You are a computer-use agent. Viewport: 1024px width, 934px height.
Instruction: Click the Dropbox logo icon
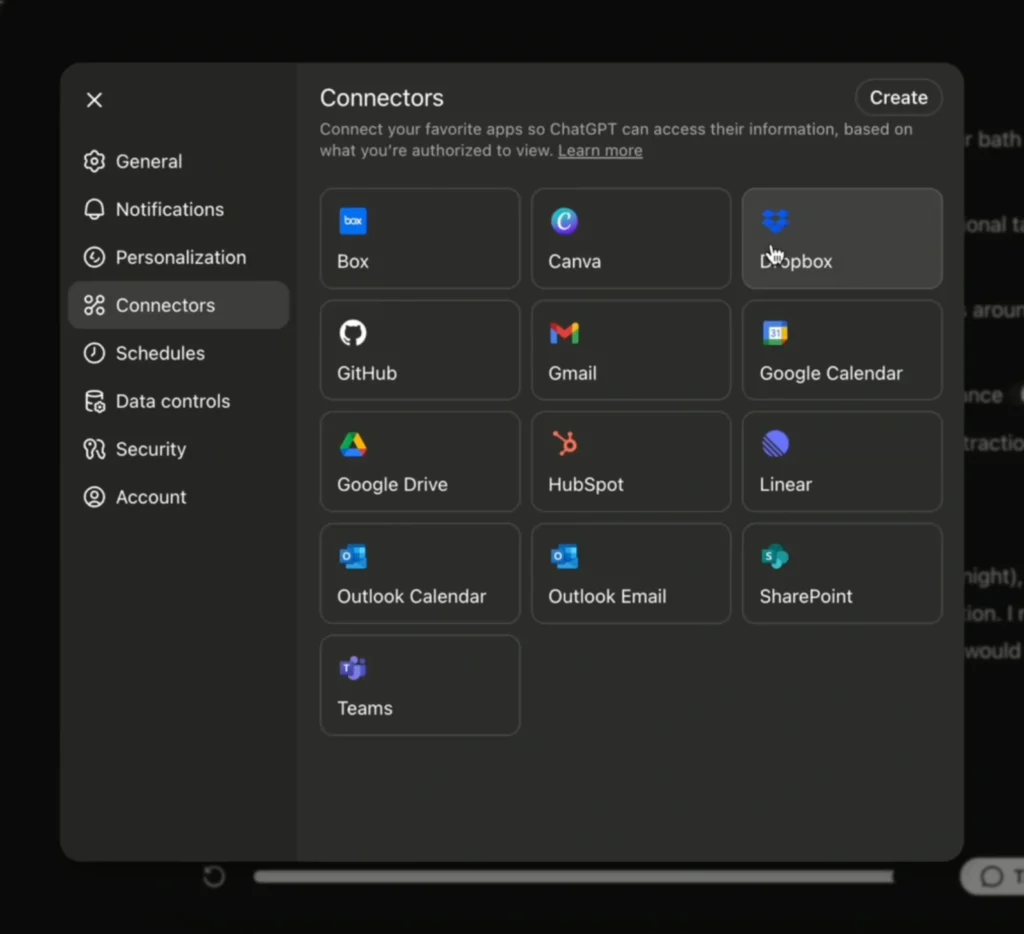coord(775,221)
